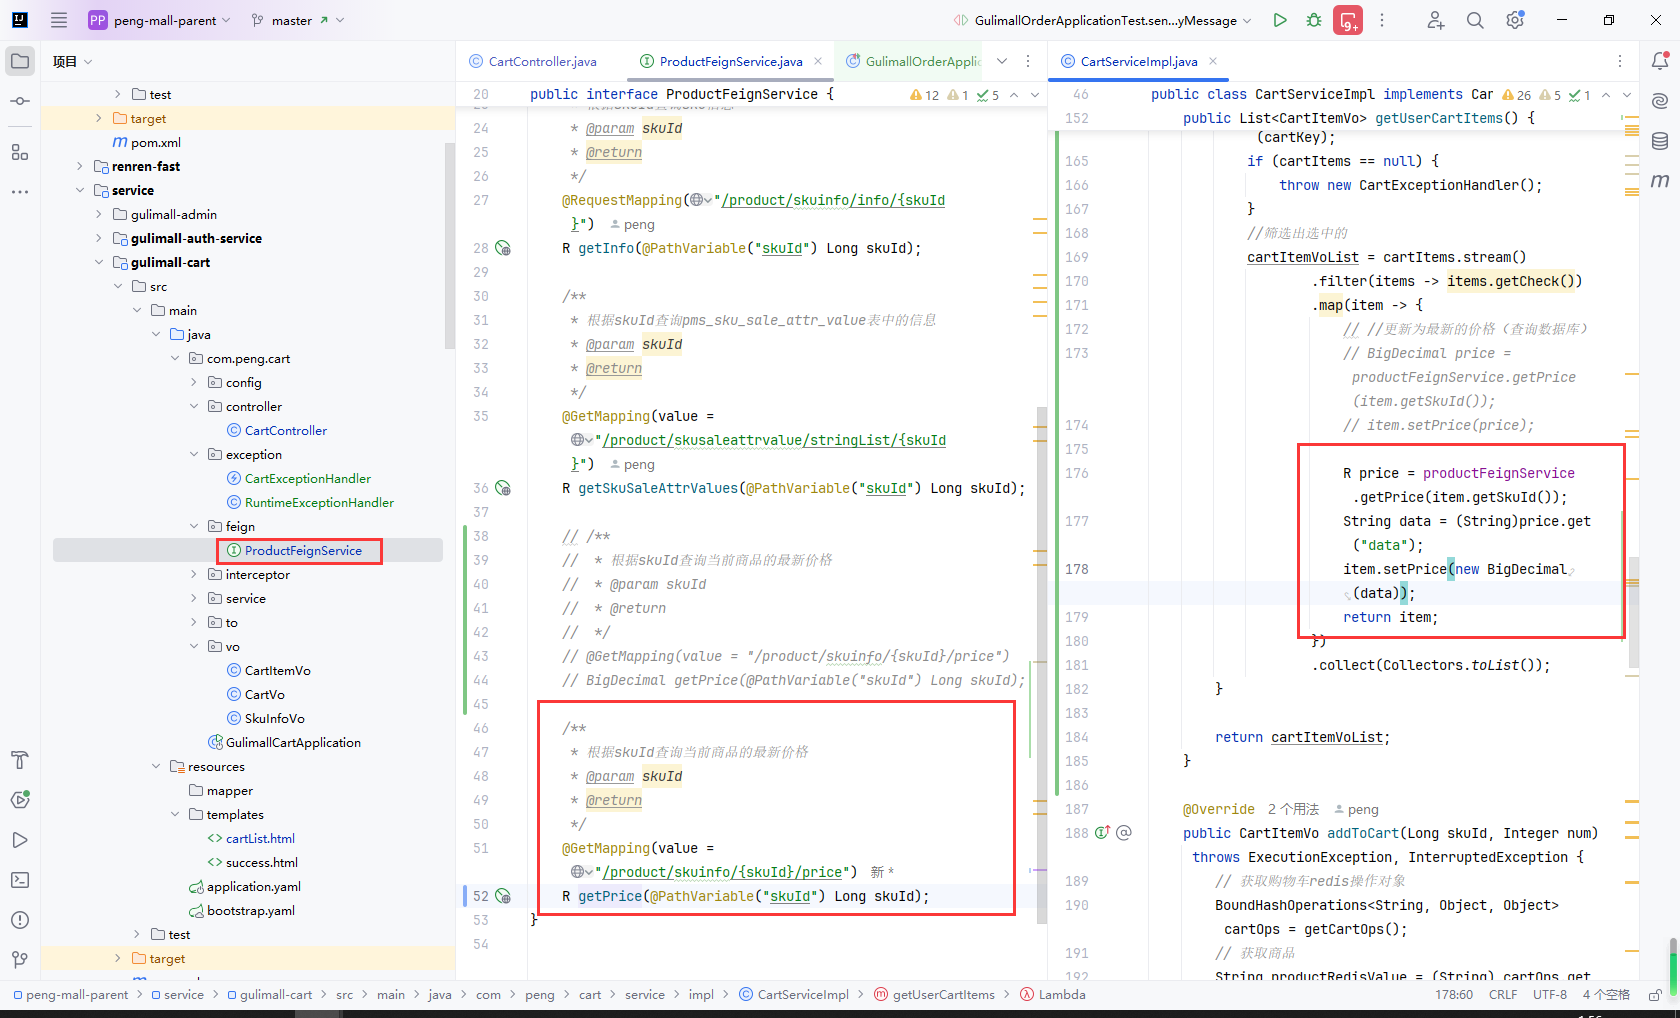Open Maven tool window in right sidebar

click(x=1660, y=181)
